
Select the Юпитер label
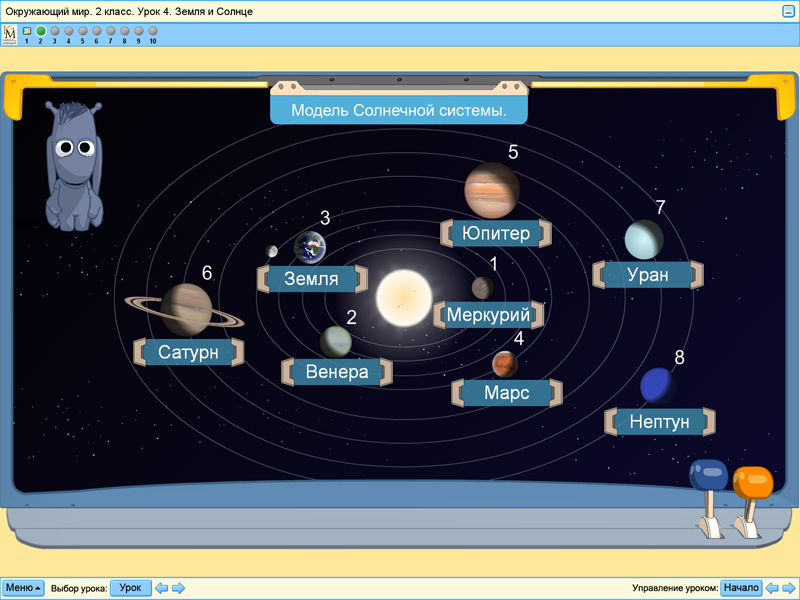[496, 234]
